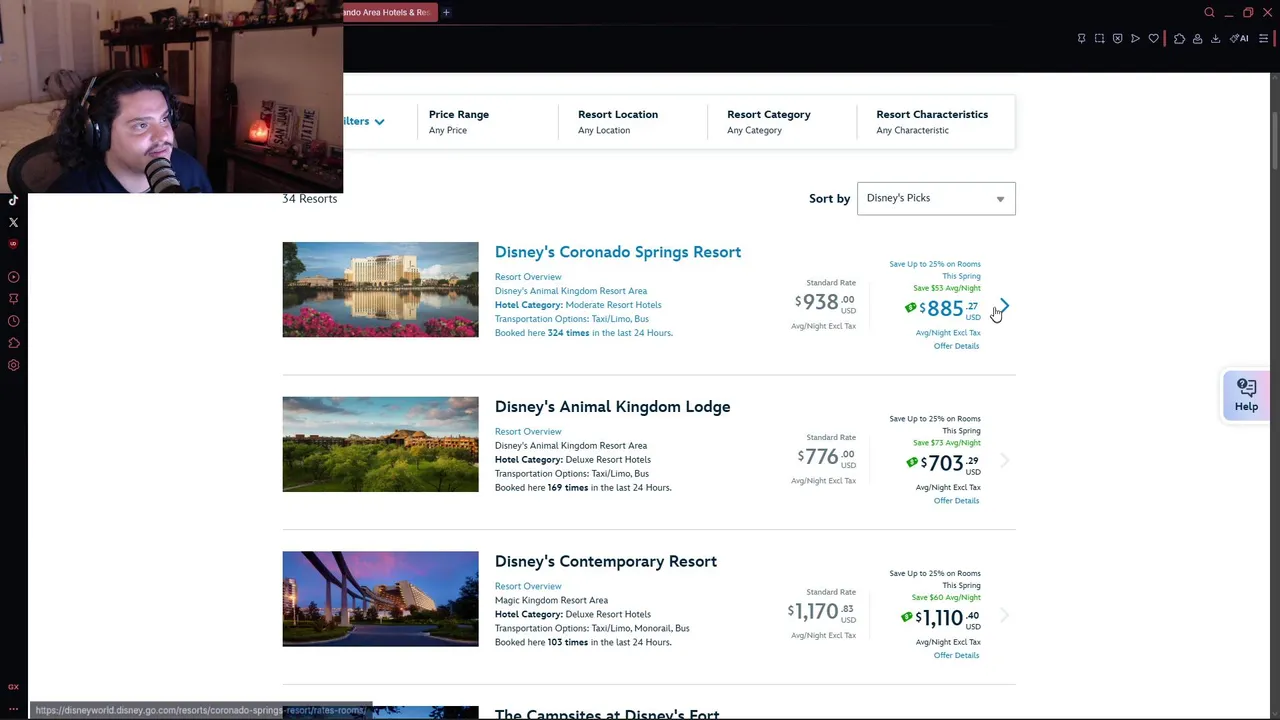1280x720 pixels.
Task: Open History clock icon in the sidebar
Action: (13, 321)
